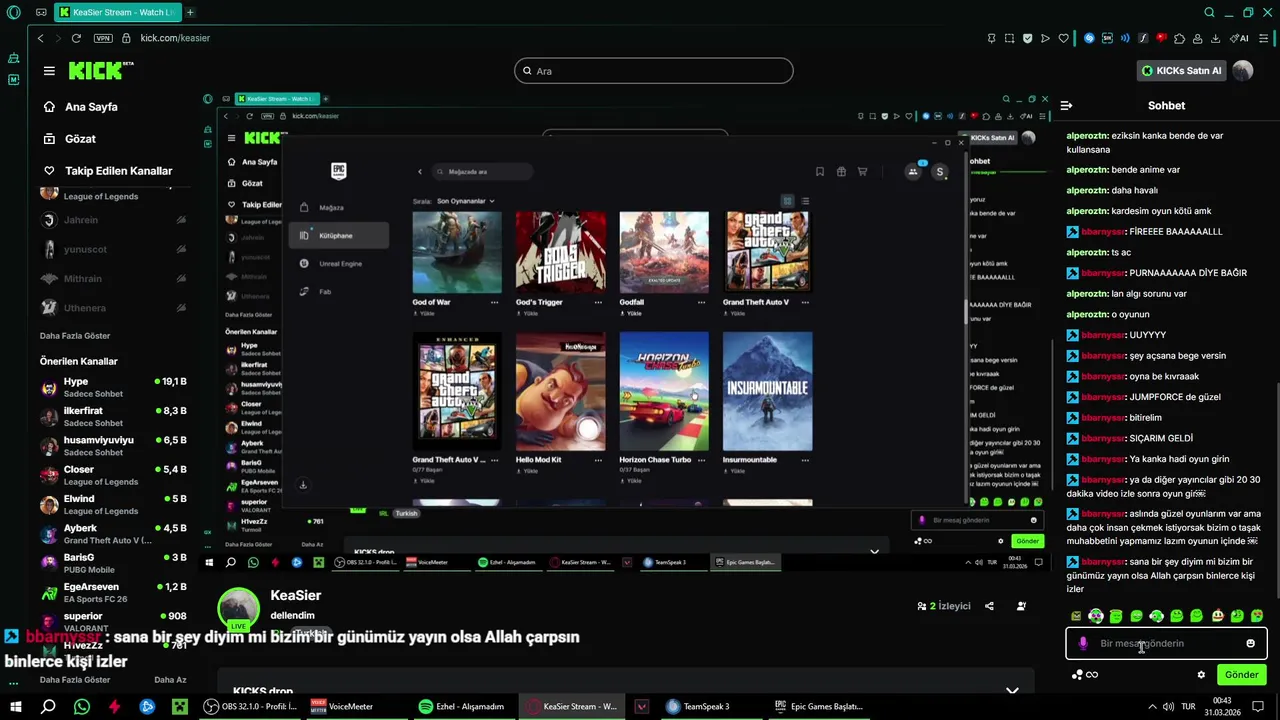
Task: Open browser downloads arrow icon
Action: click(1215, 38)
